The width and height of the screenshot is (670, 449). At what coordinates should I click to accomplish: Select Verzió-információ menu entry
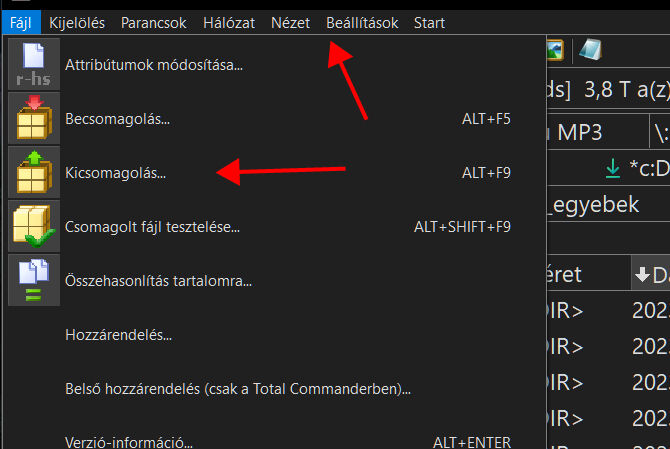pos(128,441)
